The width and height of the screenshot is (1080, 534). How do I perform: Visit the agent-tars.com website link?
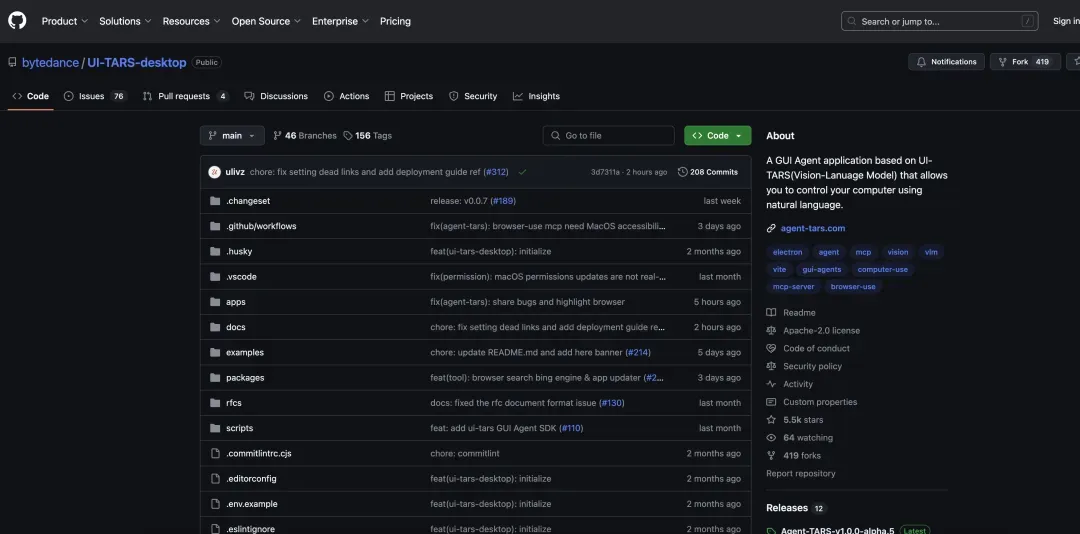[x=813, y=228]
